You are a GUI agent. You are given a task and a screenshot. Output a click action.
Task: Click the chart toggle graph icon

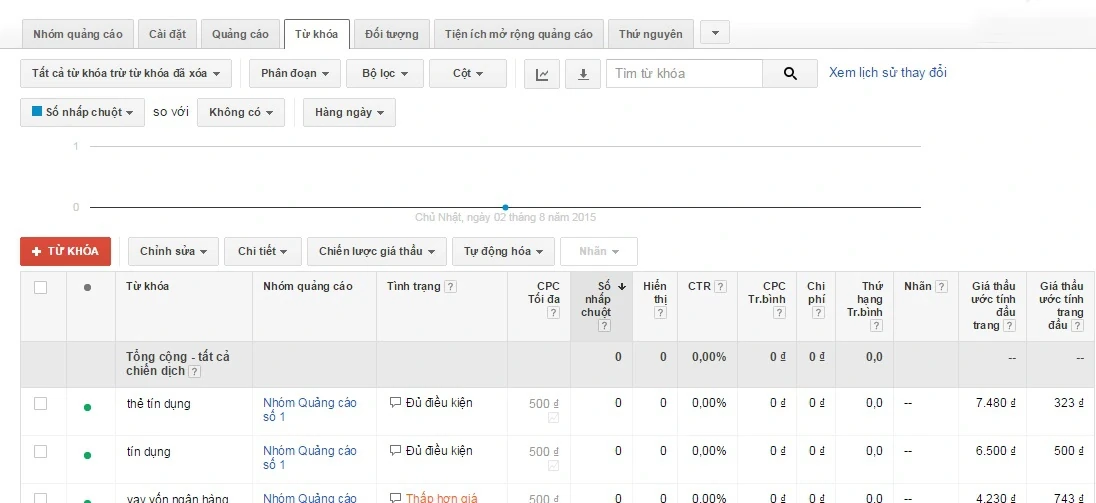(x=541, y=74)
